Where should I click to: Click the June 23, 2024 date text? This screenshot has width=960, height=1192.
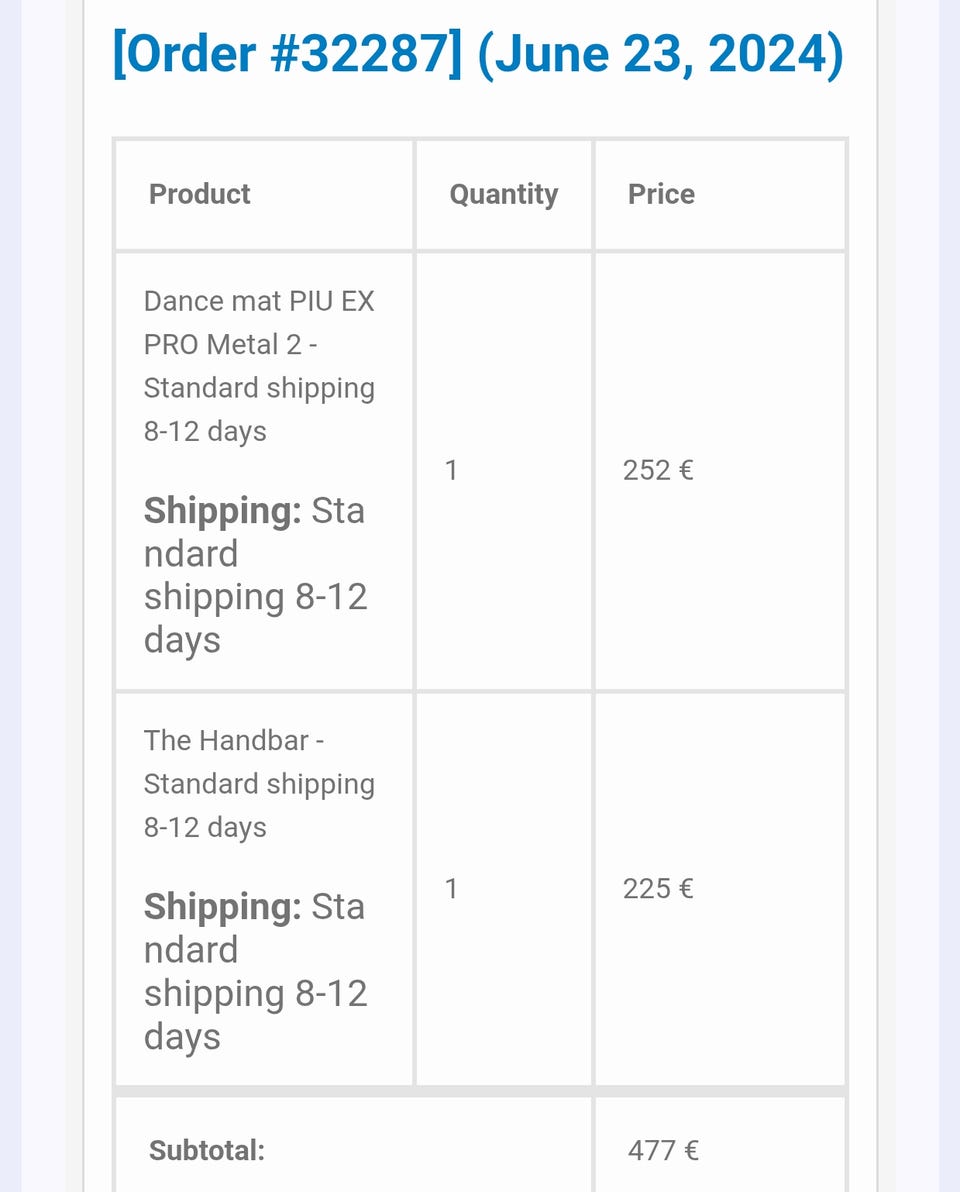[661, 53]
